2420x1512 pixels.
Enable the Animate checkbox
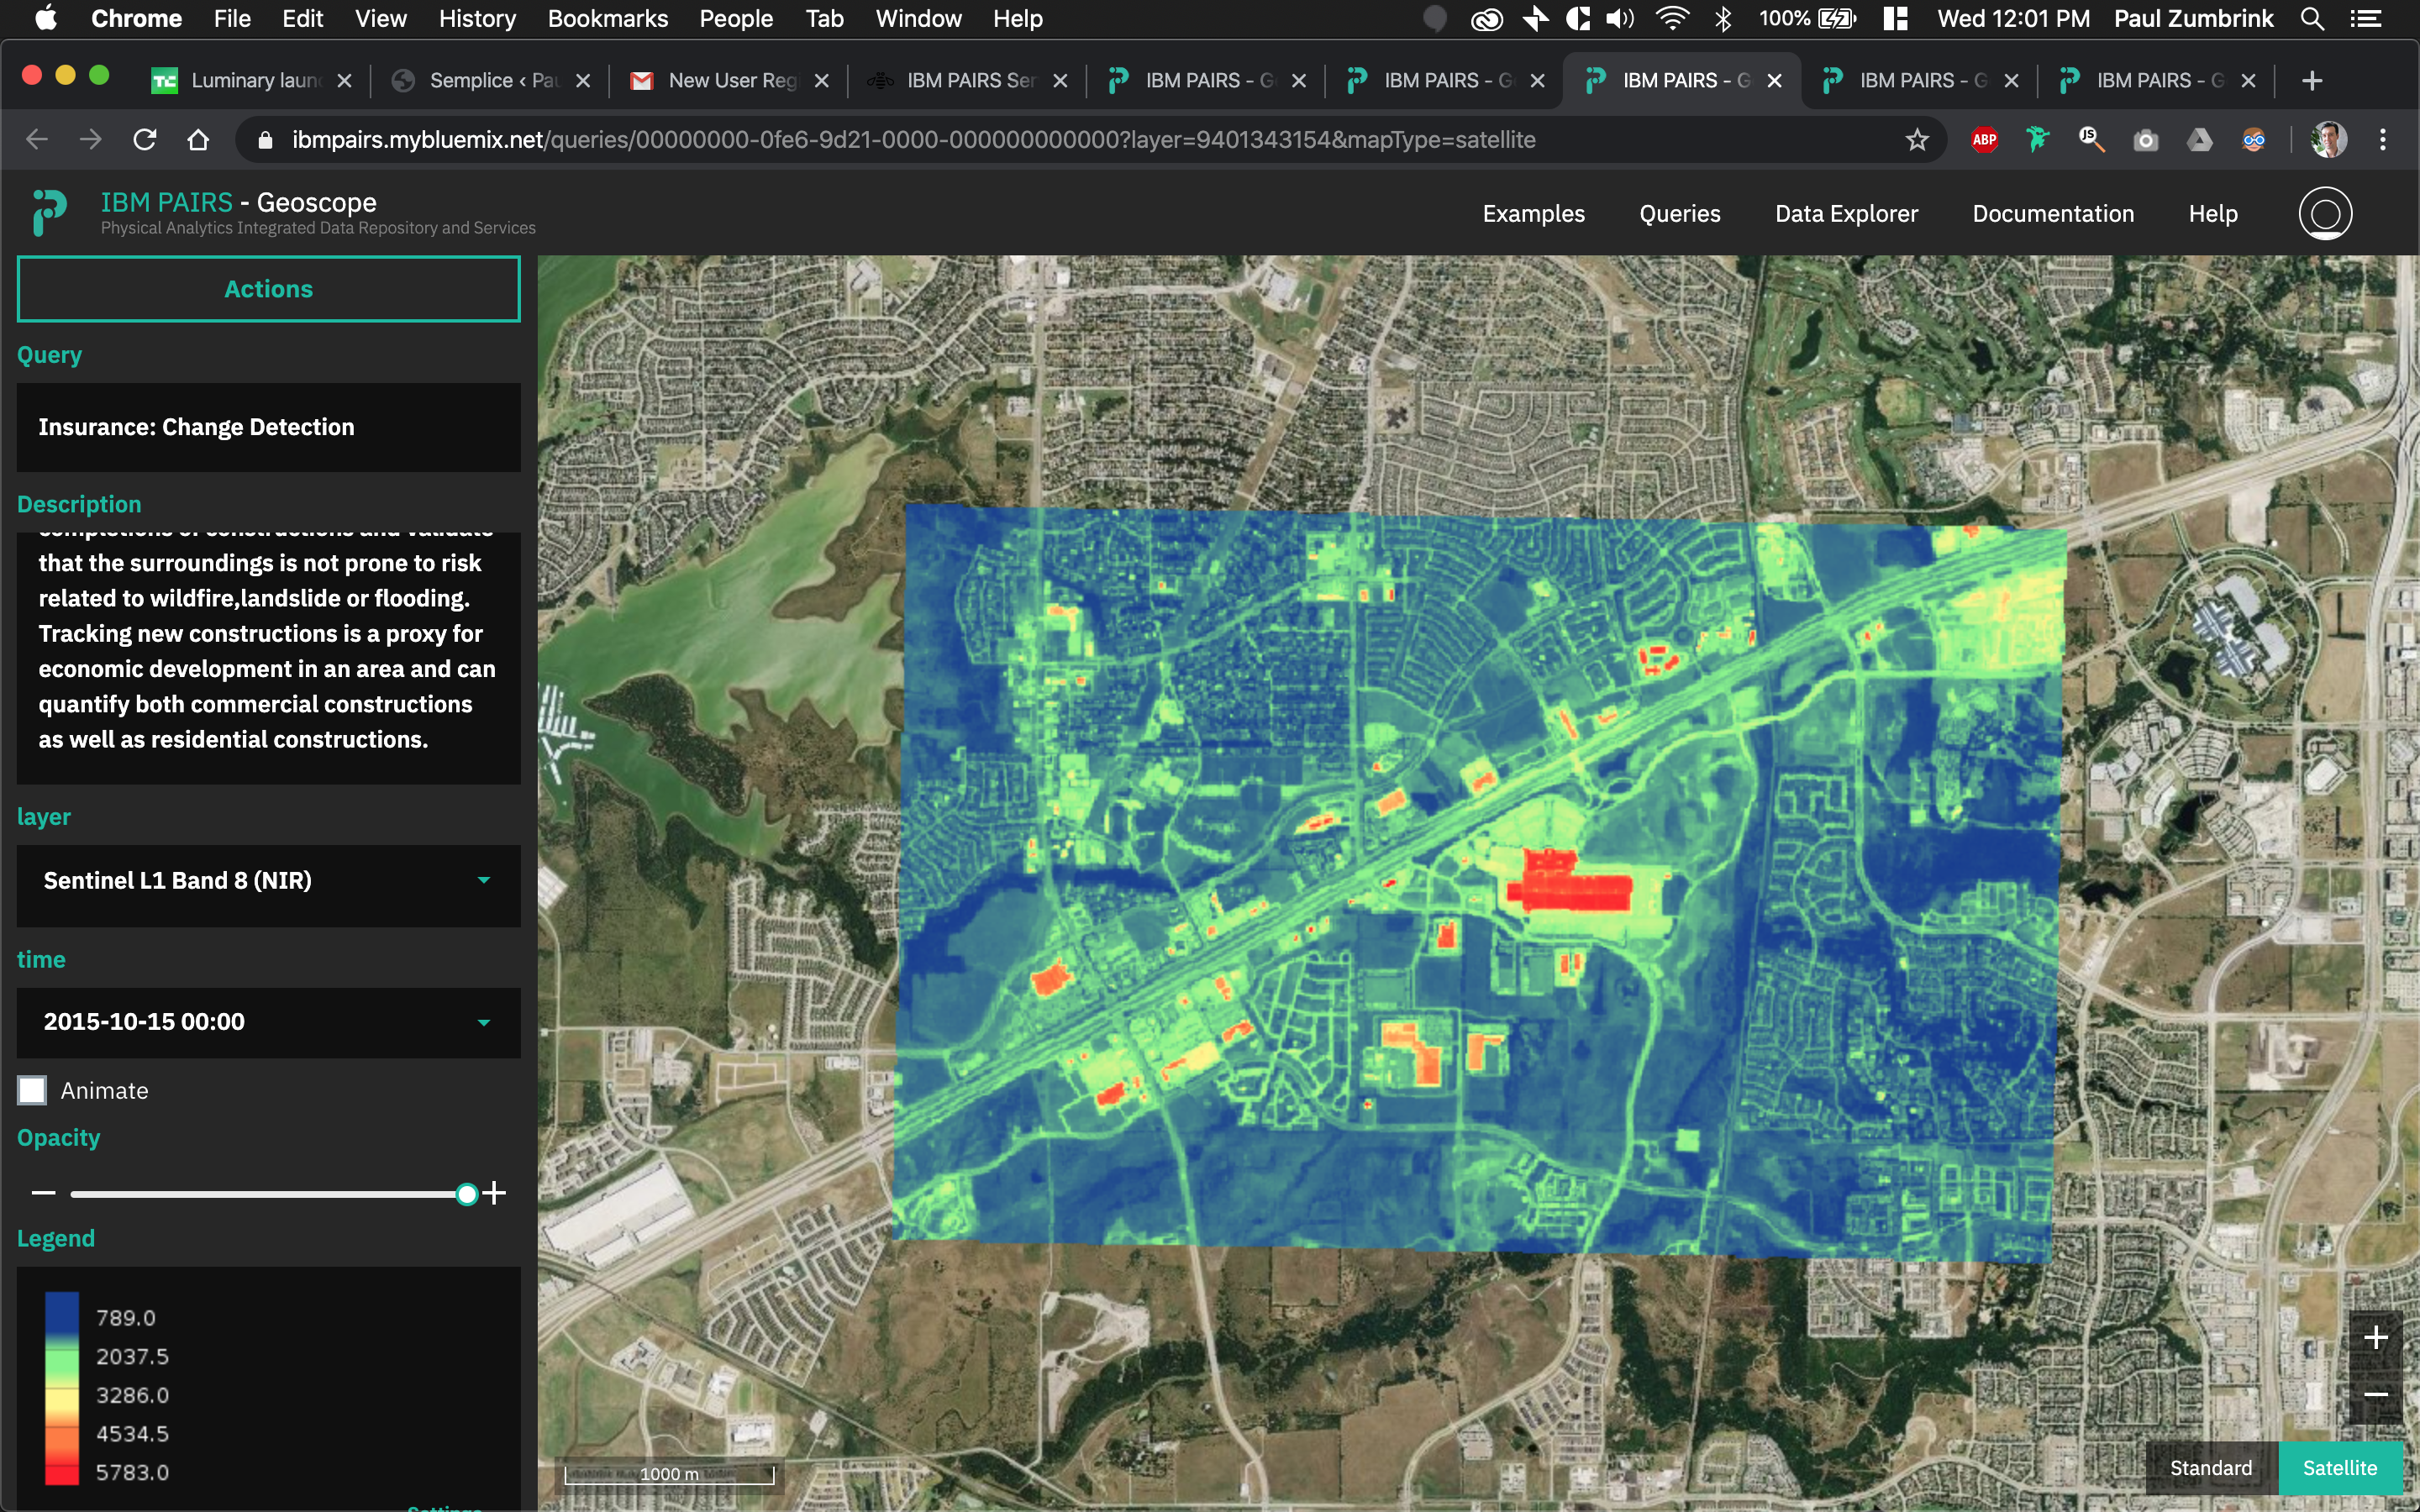tap(33, 1090)
